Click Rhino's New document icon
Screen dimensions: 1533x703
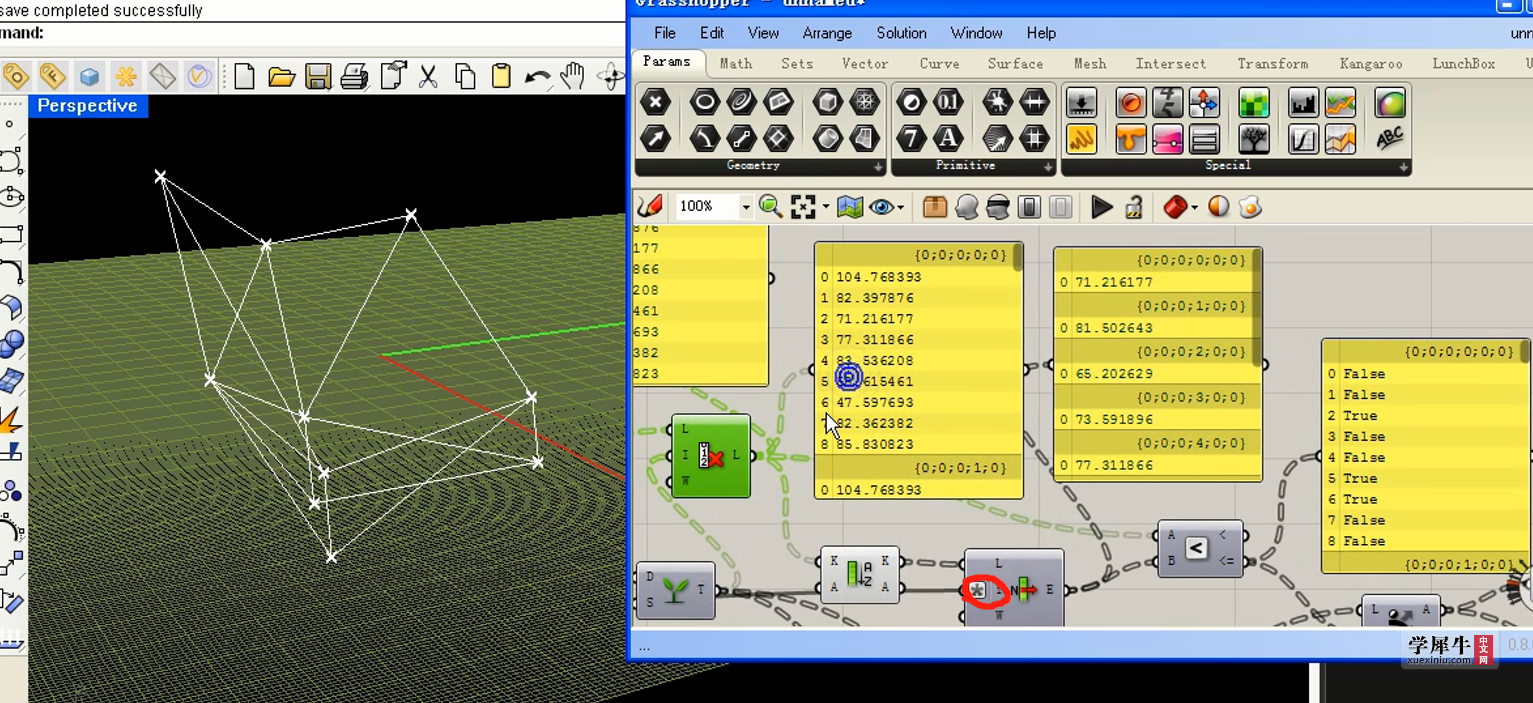click(x=245, y=76)
